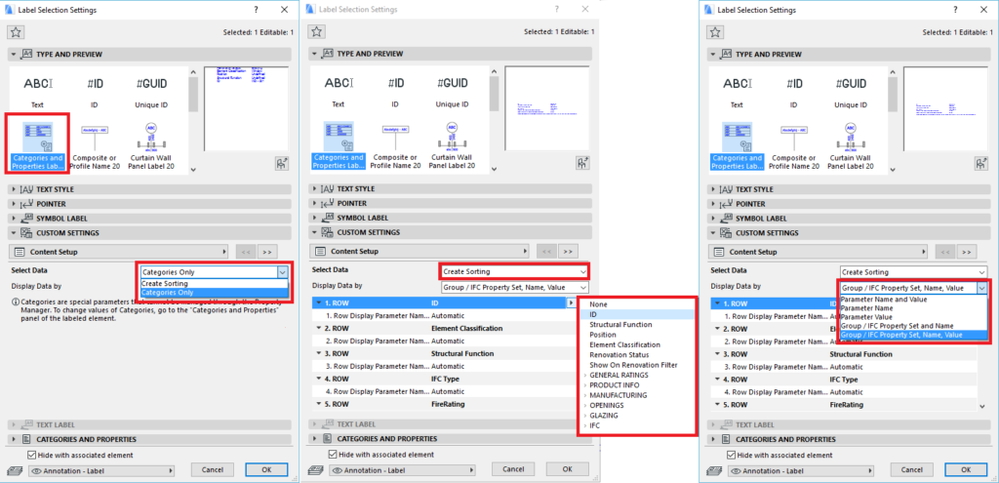
Task: Click Cancel button in left dialog
Action: click(x=212, y=470)
